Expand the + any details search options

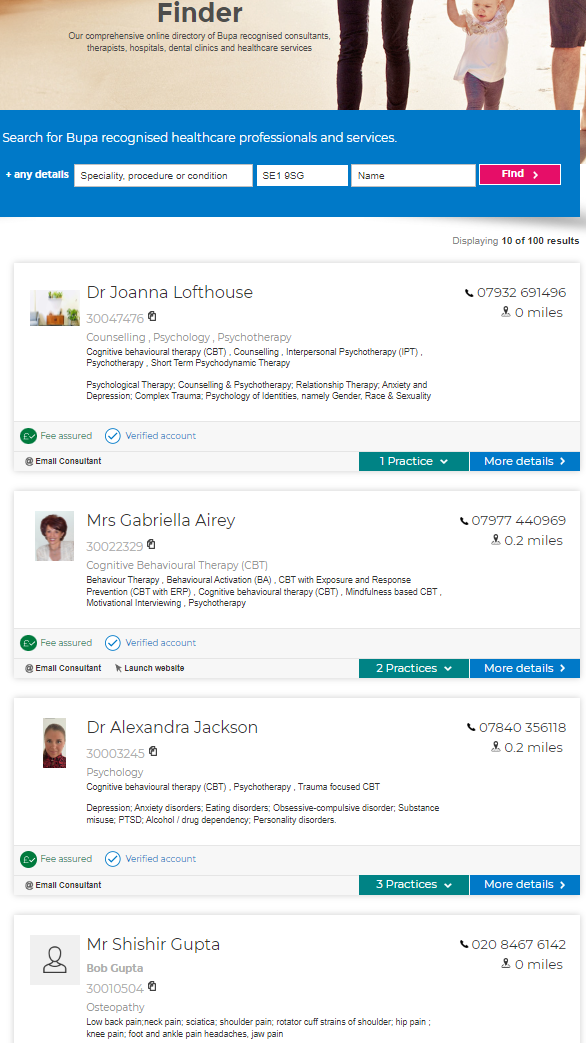coord(37,175)
